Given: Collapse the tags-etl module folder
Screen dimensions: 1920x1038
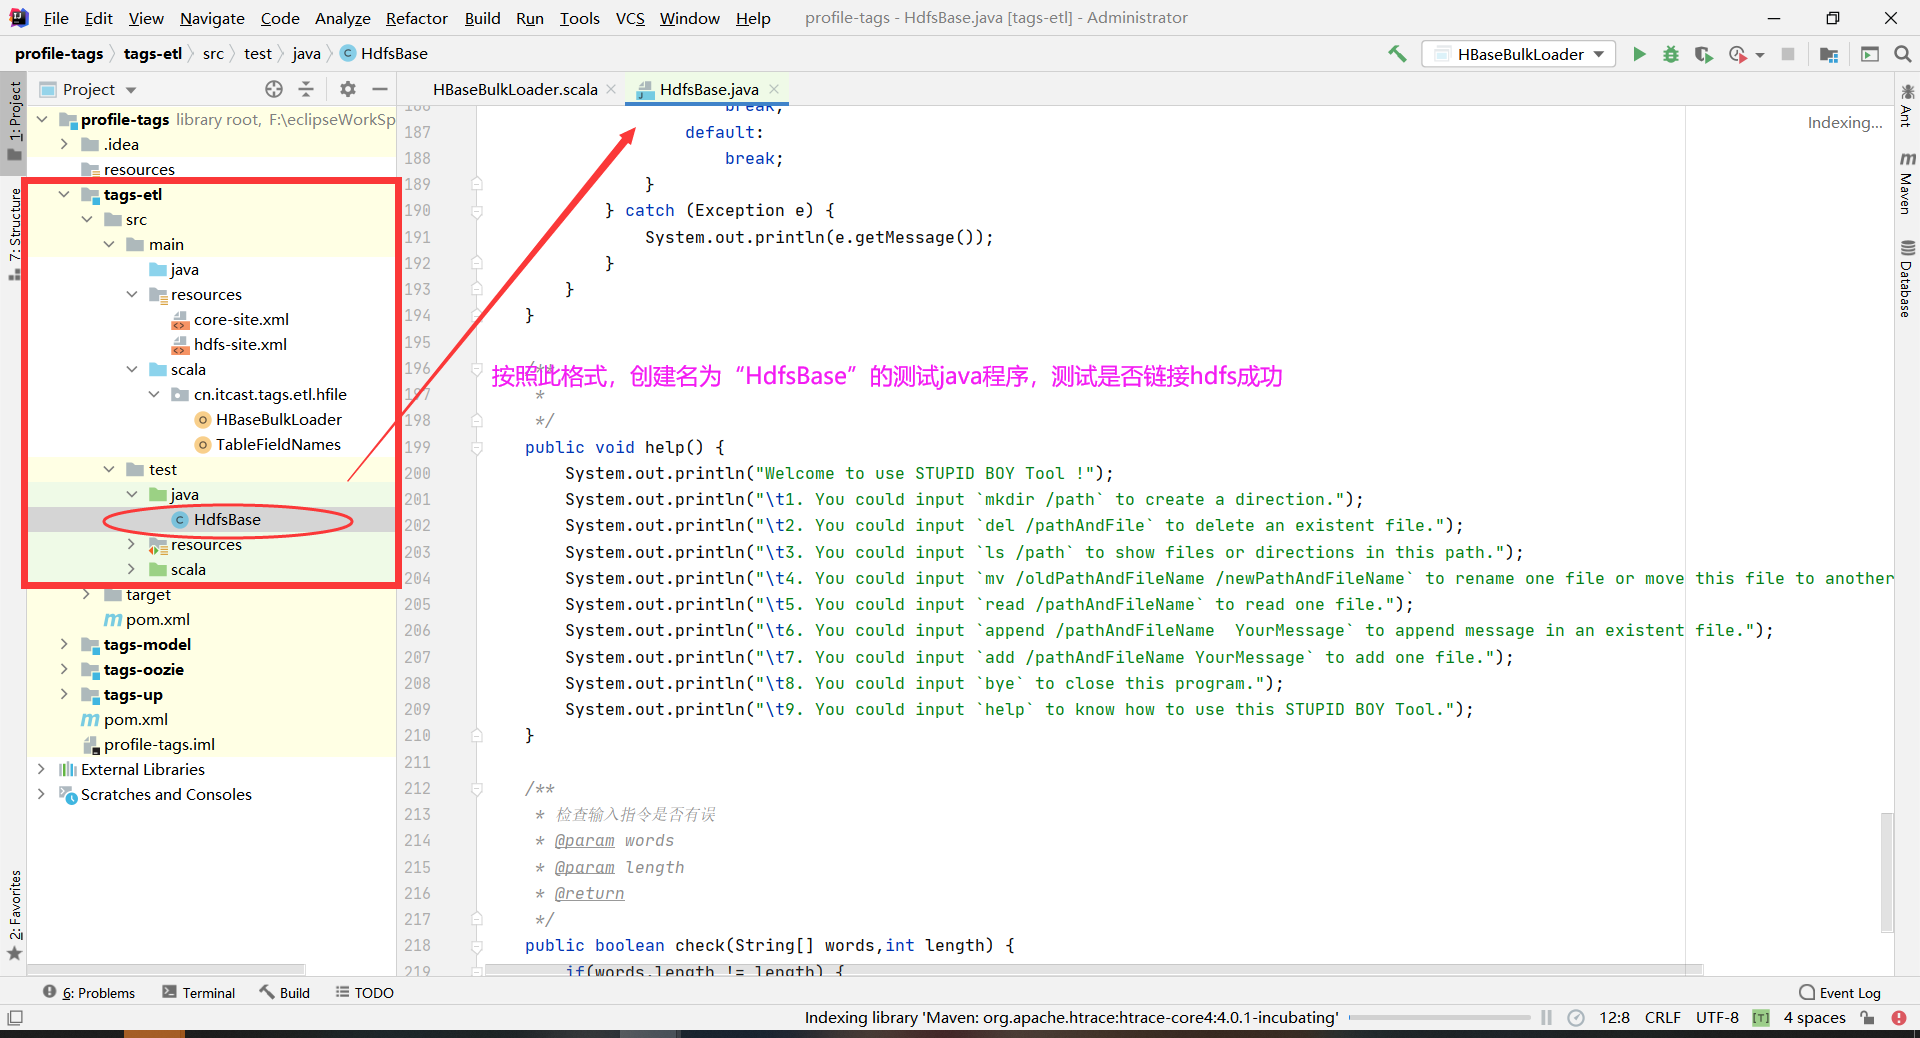Looking at the screenshot, I should 65,194.
